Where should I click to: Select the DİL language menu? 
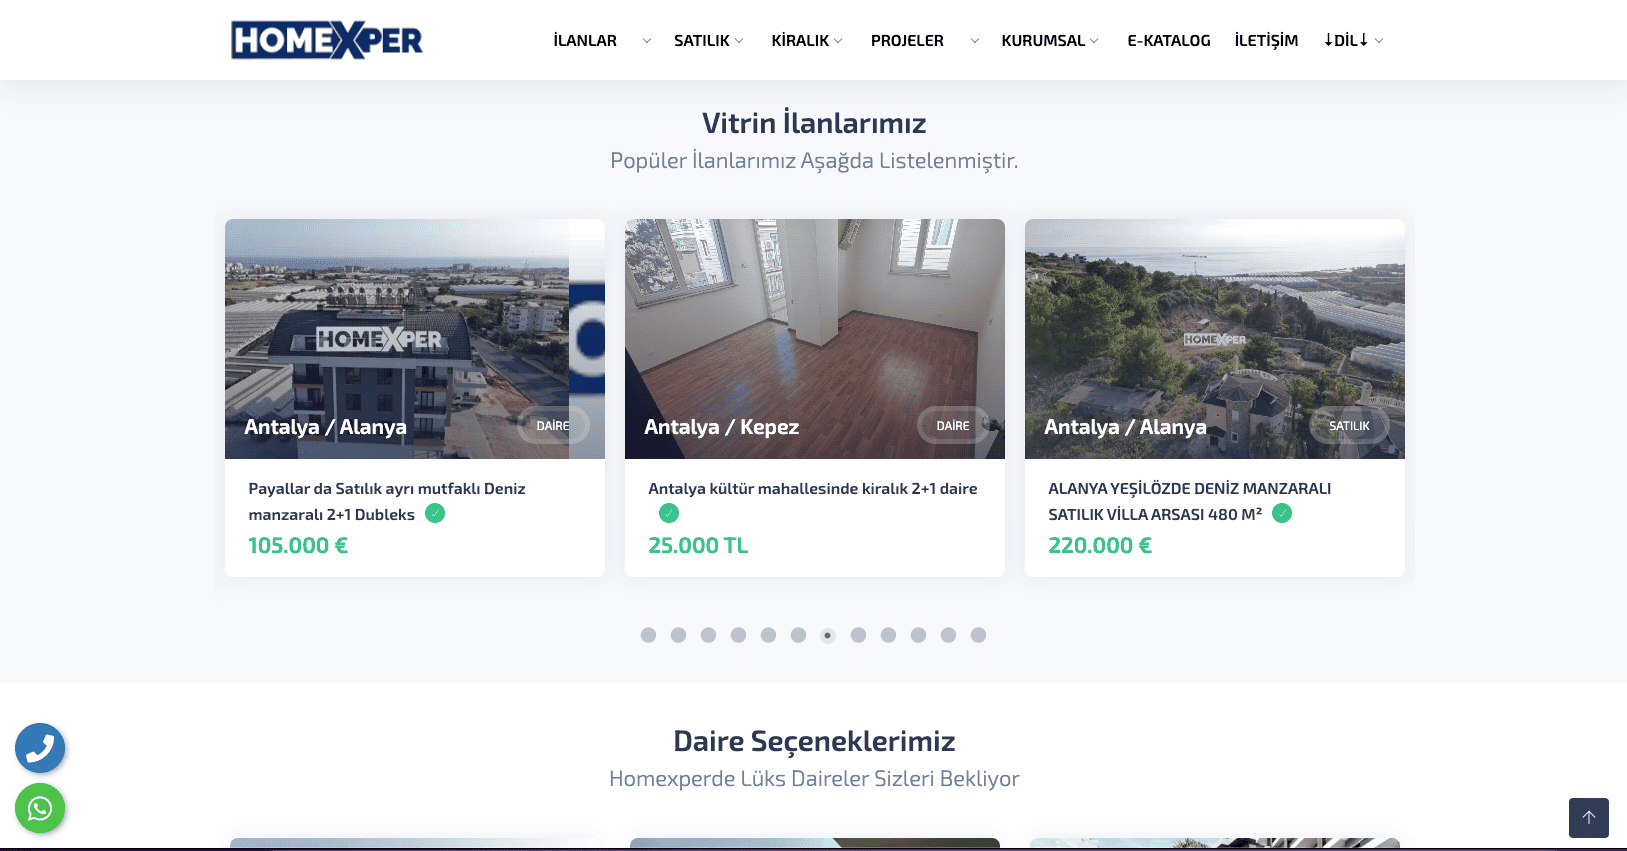pyautogui.click(x=1346, y=41)
